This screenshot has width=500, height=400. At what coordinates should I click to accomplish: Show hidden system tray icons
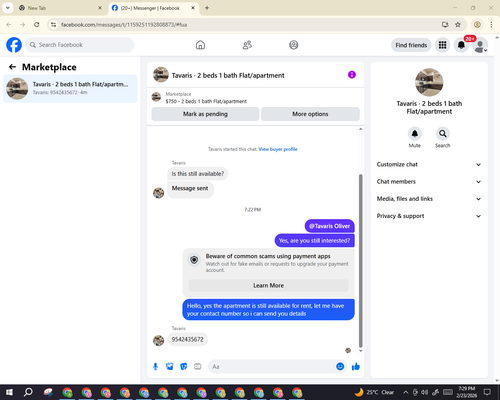pyautogui.click(x=405, y=392)
